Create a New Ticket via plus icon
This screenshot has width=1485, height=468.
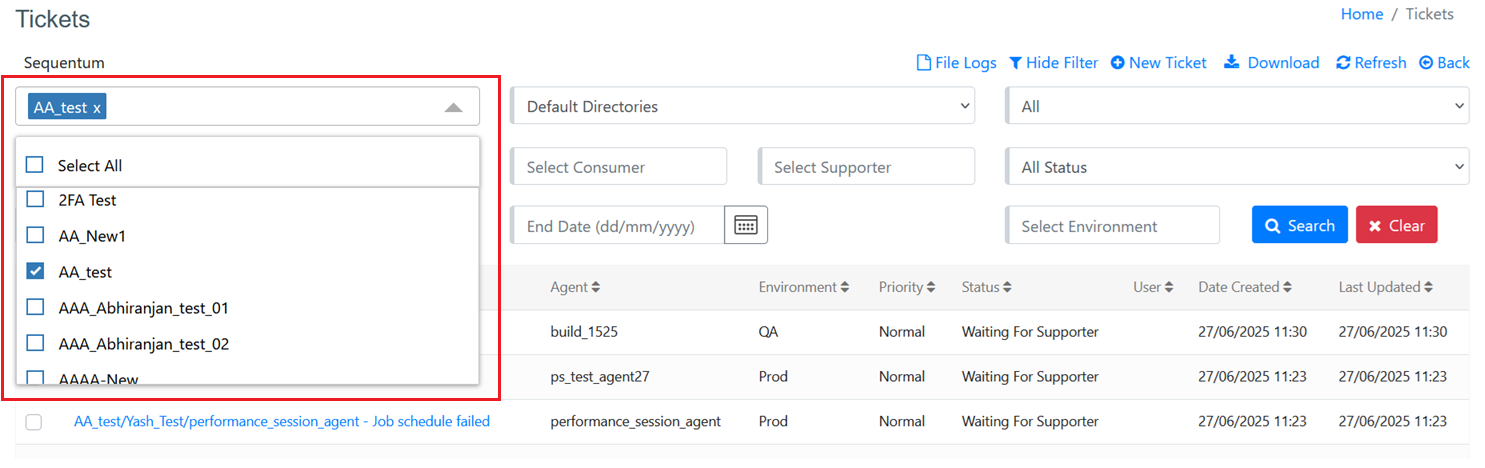click(x=1117, y=63)
